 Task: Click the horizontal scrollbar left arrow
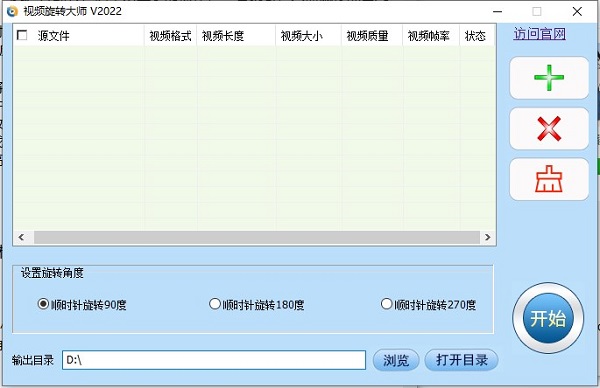21,237
